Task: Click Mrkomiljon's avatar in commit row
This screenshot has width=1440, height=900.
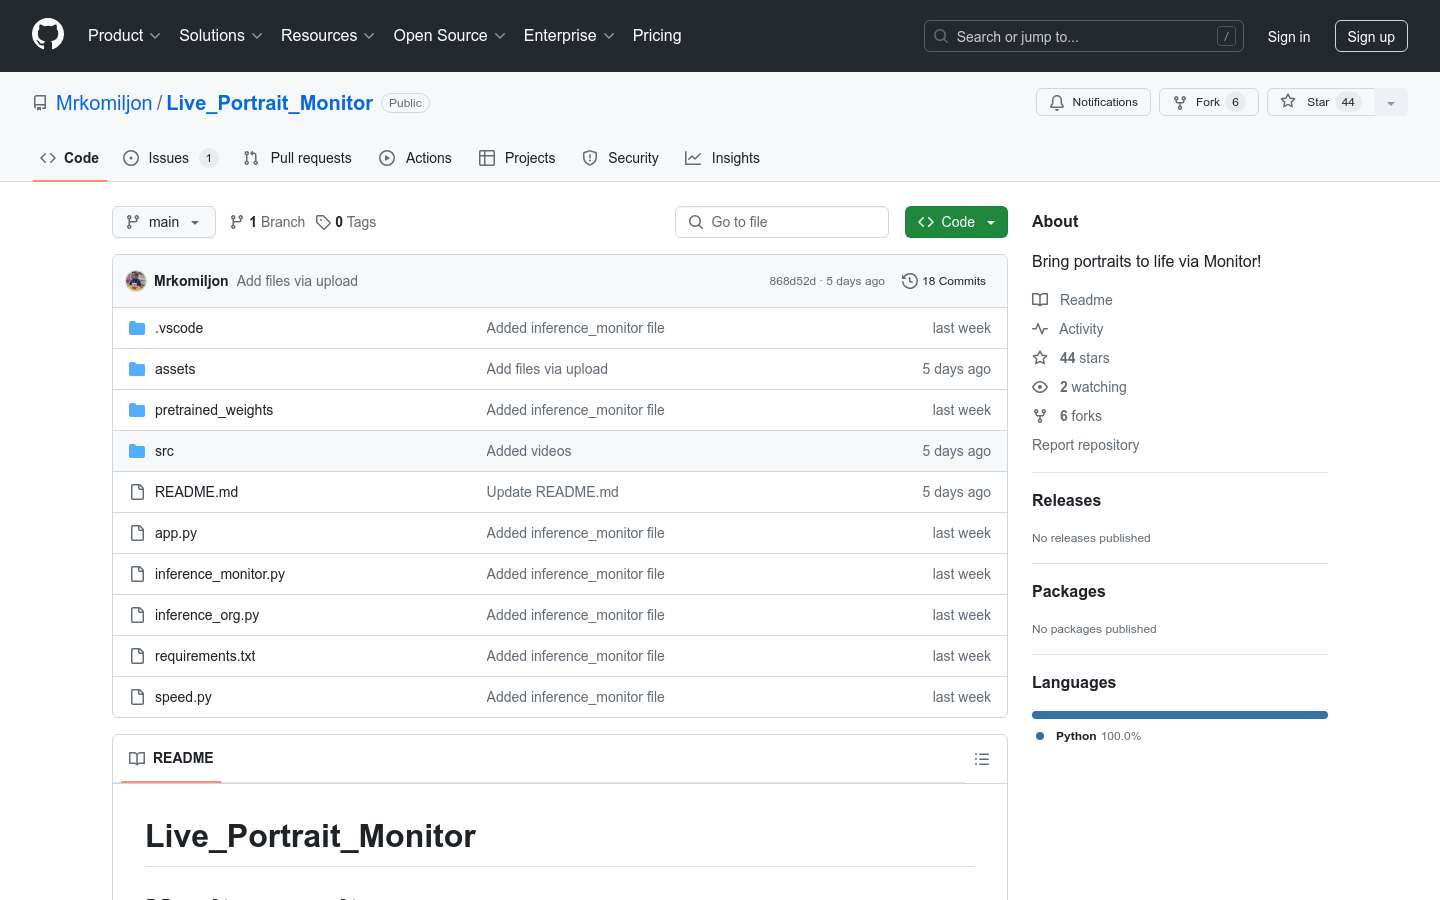Action: coord(136,281)
